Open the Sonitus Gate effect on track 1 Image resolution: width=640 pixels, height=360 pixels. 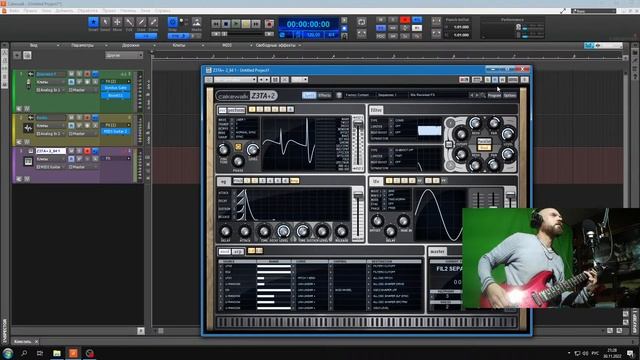(x=116, y=88)
